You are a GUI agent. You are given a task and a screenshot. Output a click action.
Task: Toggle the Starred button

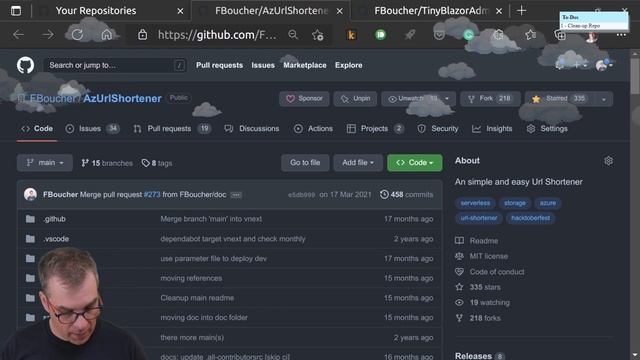point(559,99)
